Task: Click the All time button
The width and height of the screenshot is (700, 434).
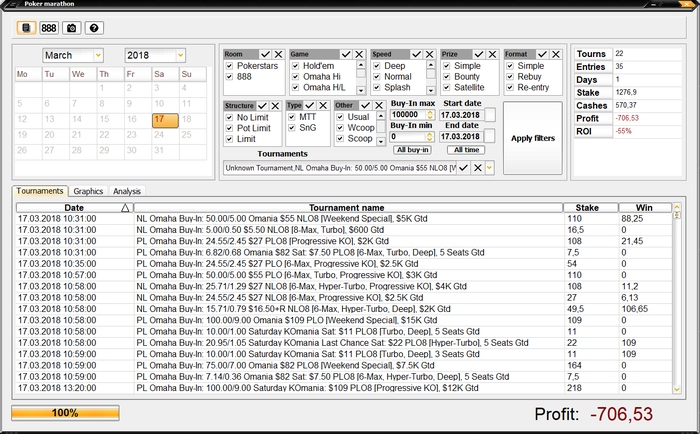Action: [466, 150]
